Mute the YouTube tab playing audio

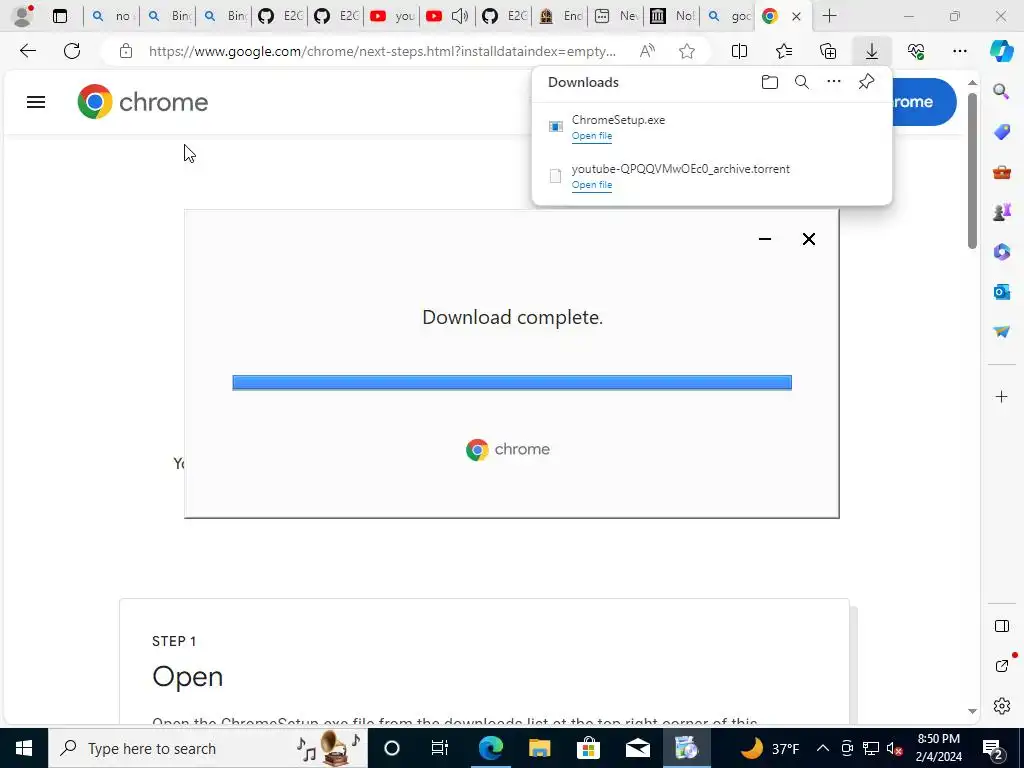(x=460, y=16)
